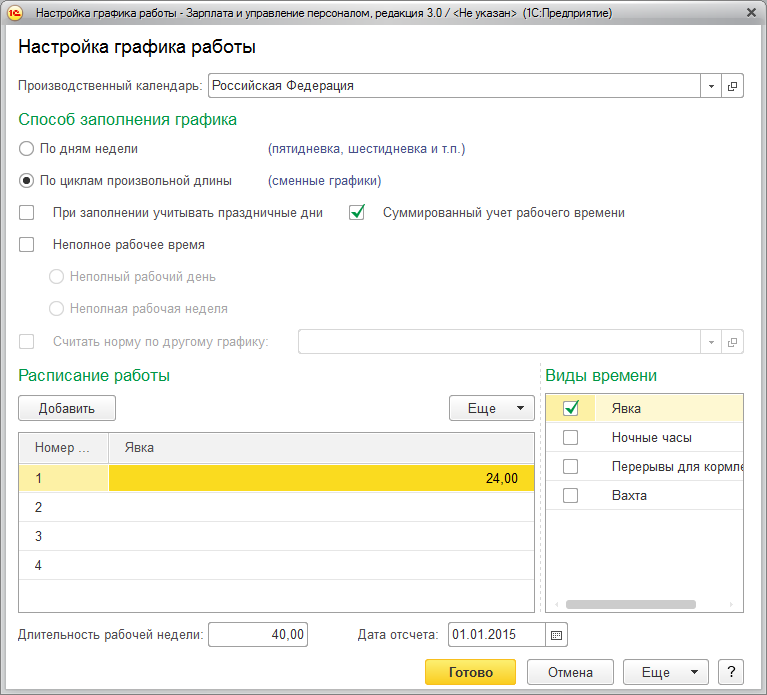Click the calendar picker icon for Дата отсчета
767x695 pixels.
557,634
